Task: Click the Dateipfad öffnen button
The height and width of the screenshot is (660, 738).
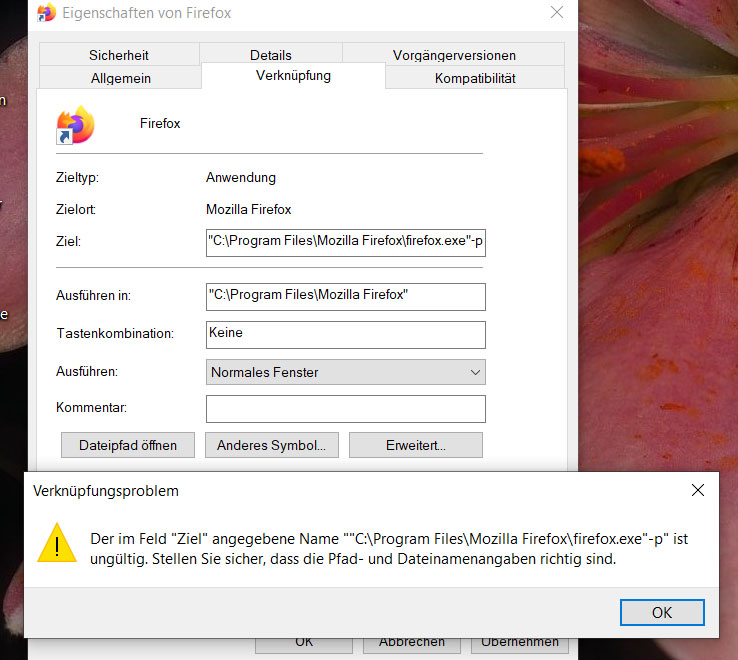Action: (x=128, y=445)
